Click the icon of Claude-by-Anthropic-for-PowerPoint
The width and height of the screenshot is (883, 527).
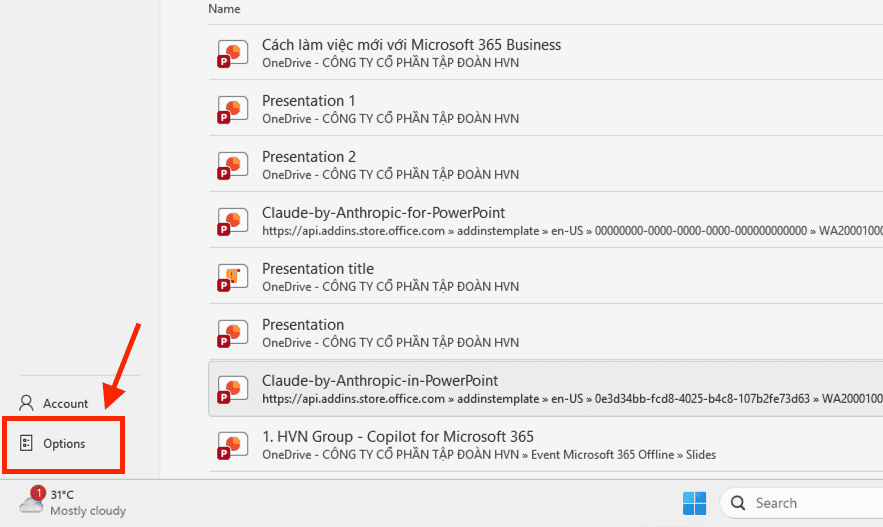[x=233, y=221]
